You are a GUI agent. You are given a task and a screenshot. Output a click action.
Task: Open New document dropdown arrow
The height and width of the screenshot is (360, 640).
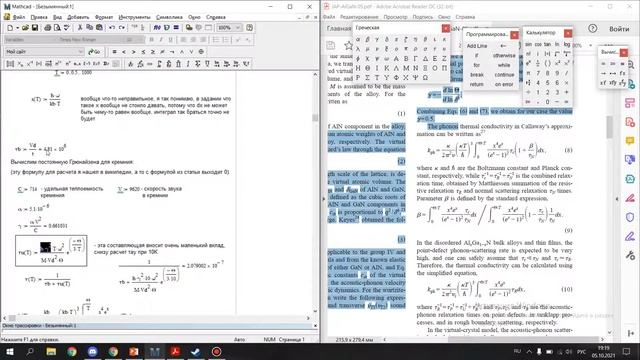[17, 28]
